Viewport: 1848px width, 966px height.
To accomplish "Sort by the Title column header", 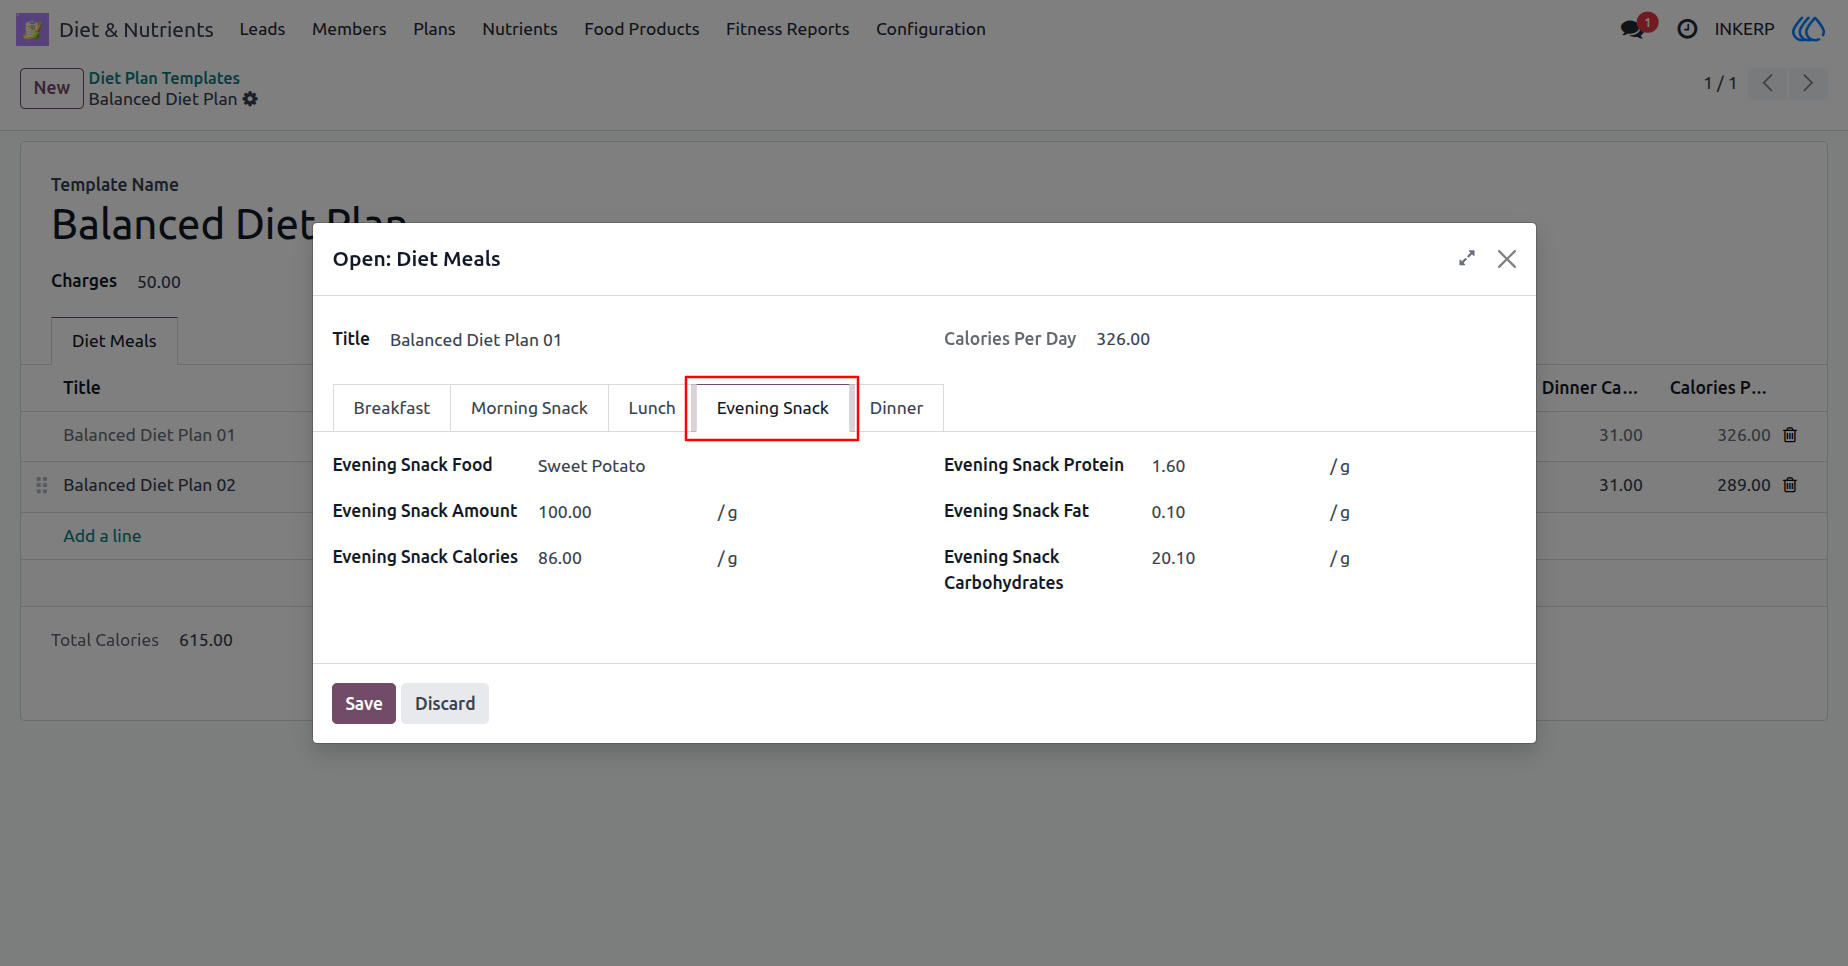I will click(x=82, y=388).
